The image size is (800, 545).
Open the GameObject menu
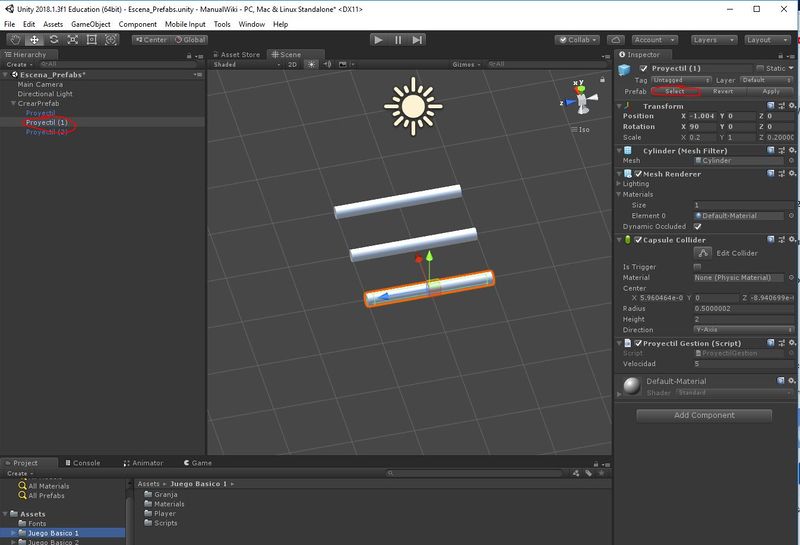tap(91, 24)
